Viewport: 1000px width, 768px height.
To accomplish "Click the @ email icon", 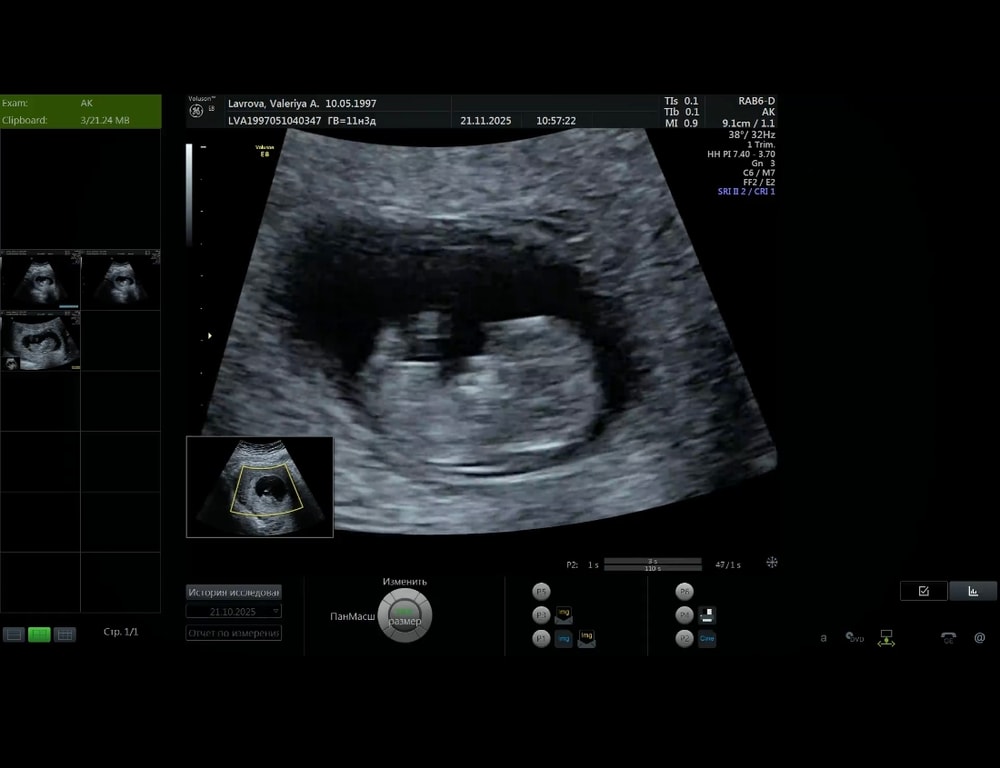I will pos(979,638).
